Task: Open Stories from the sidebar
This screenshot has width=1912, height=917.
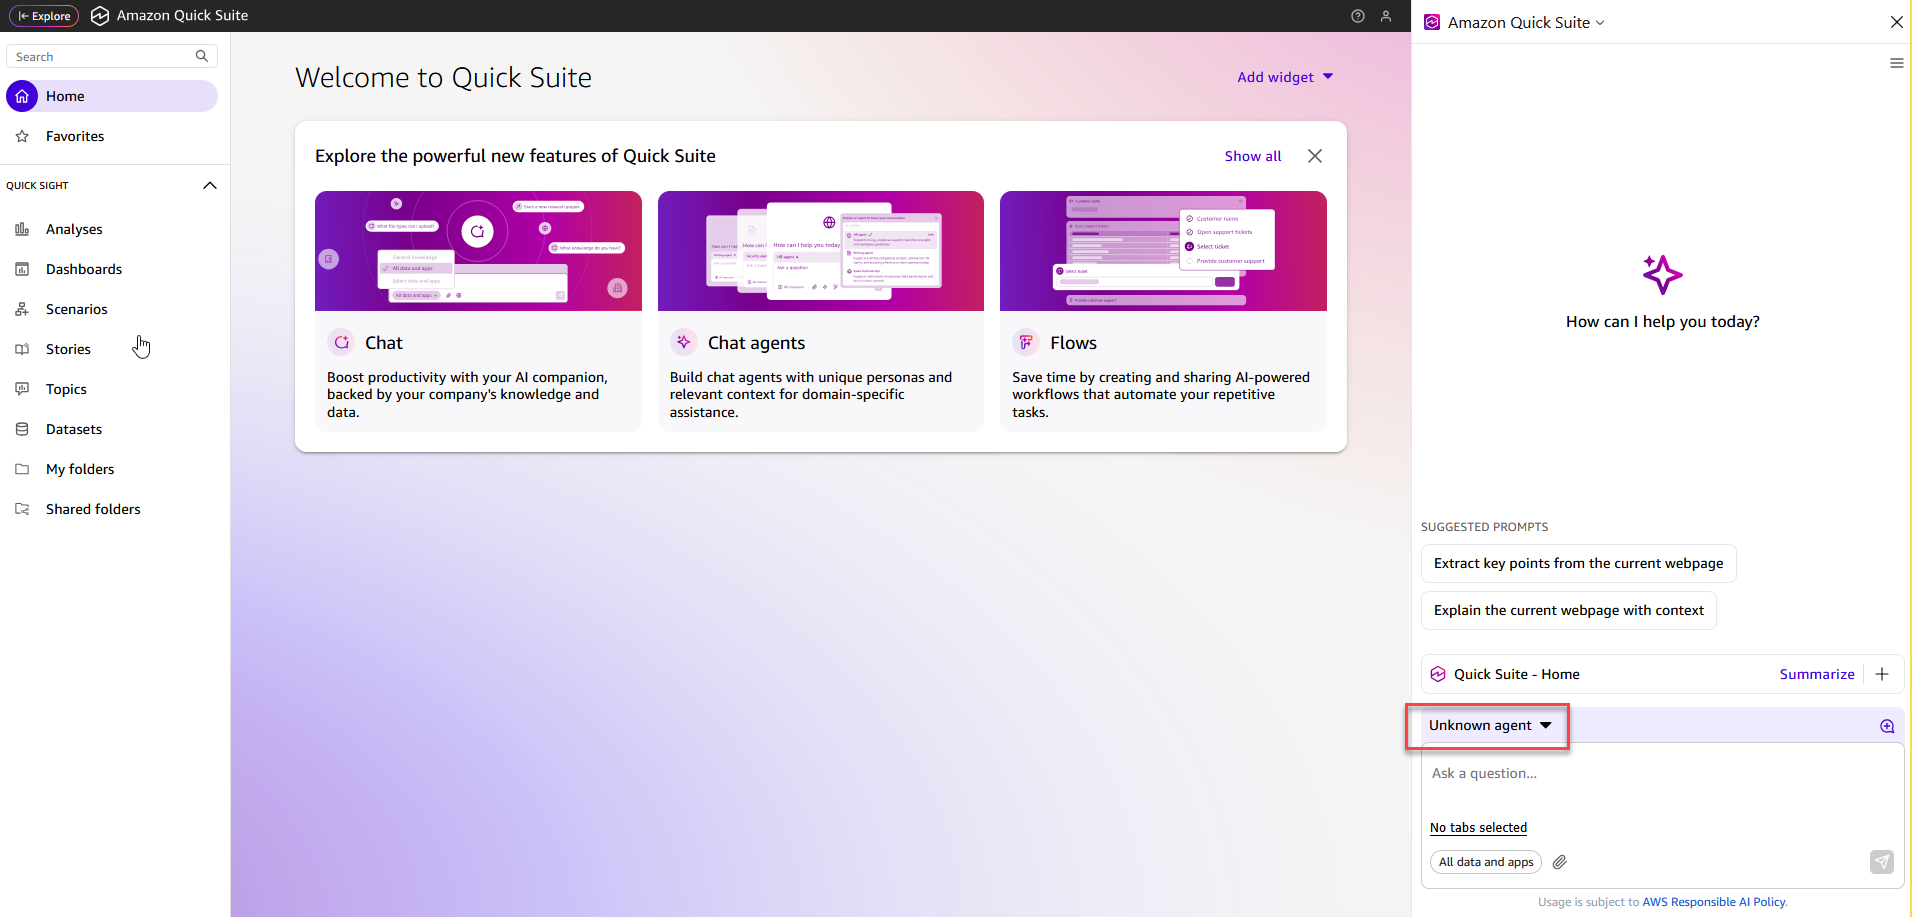Action: click(x=68, y=349)
